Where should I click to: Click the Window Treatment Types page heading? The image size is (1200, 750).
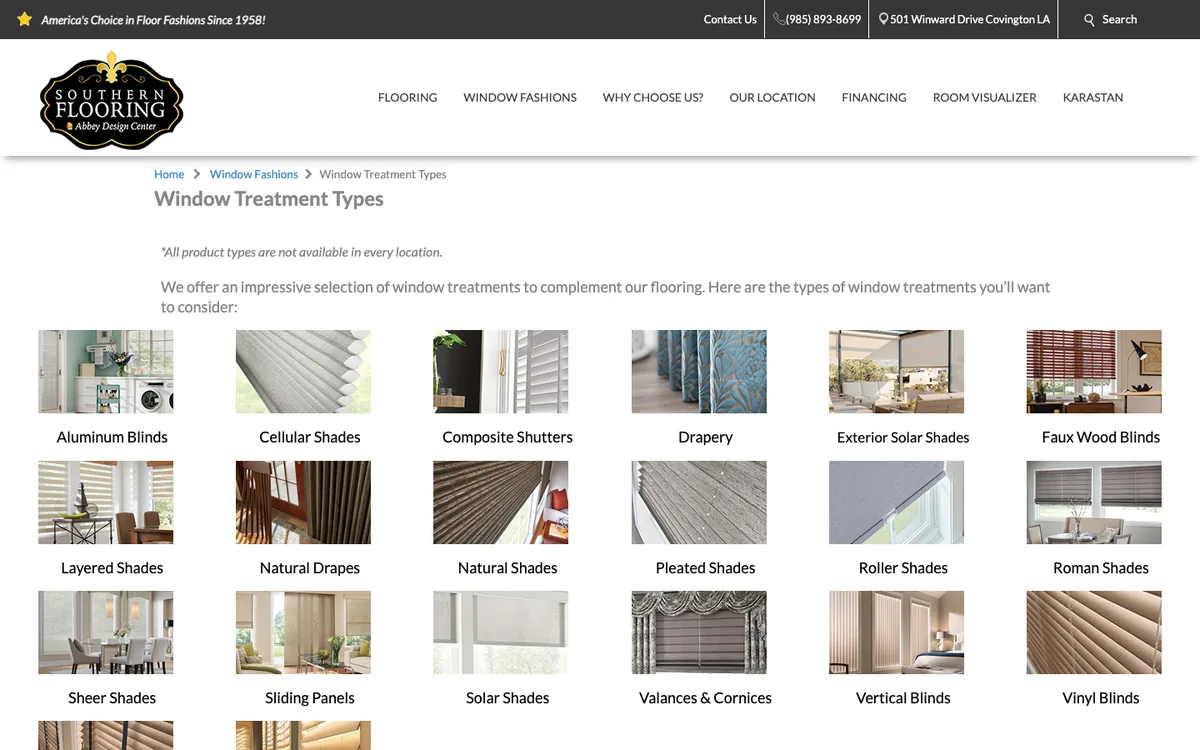pos(269,199)
